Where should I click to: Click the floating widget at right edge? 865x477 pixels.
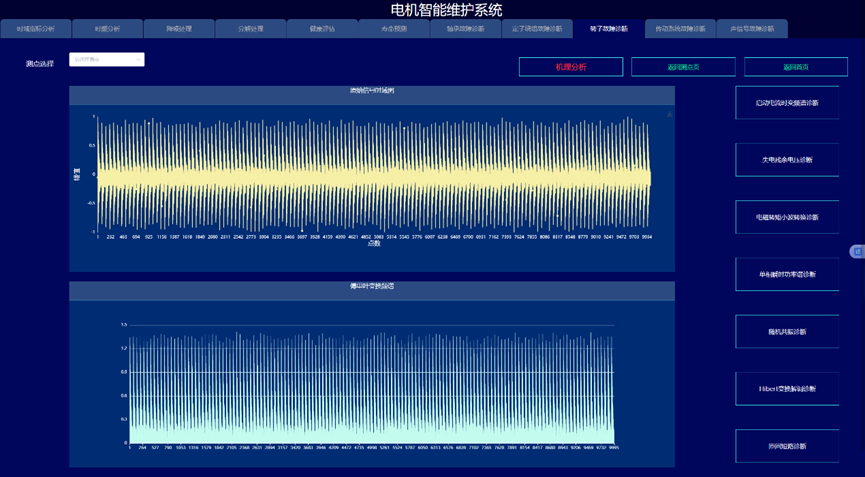(857, 251)
